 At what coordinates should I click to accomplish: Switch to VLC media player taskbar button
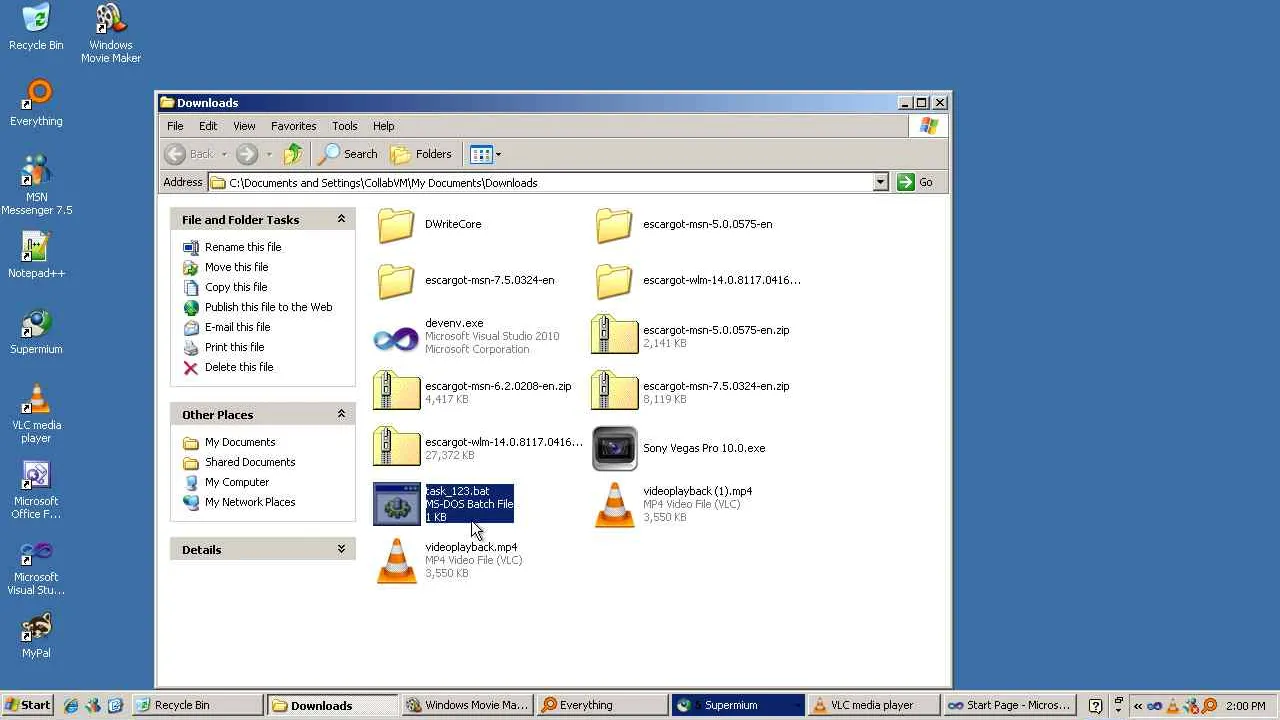pyautogui.click(x=873, y=705)
